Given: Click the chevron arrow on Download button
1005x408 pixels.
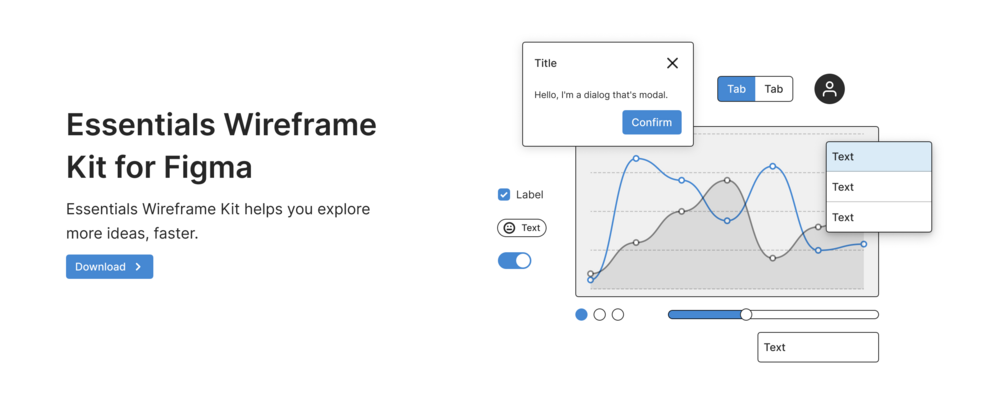Looking at the screenshot, I should [x=138, y=267].
